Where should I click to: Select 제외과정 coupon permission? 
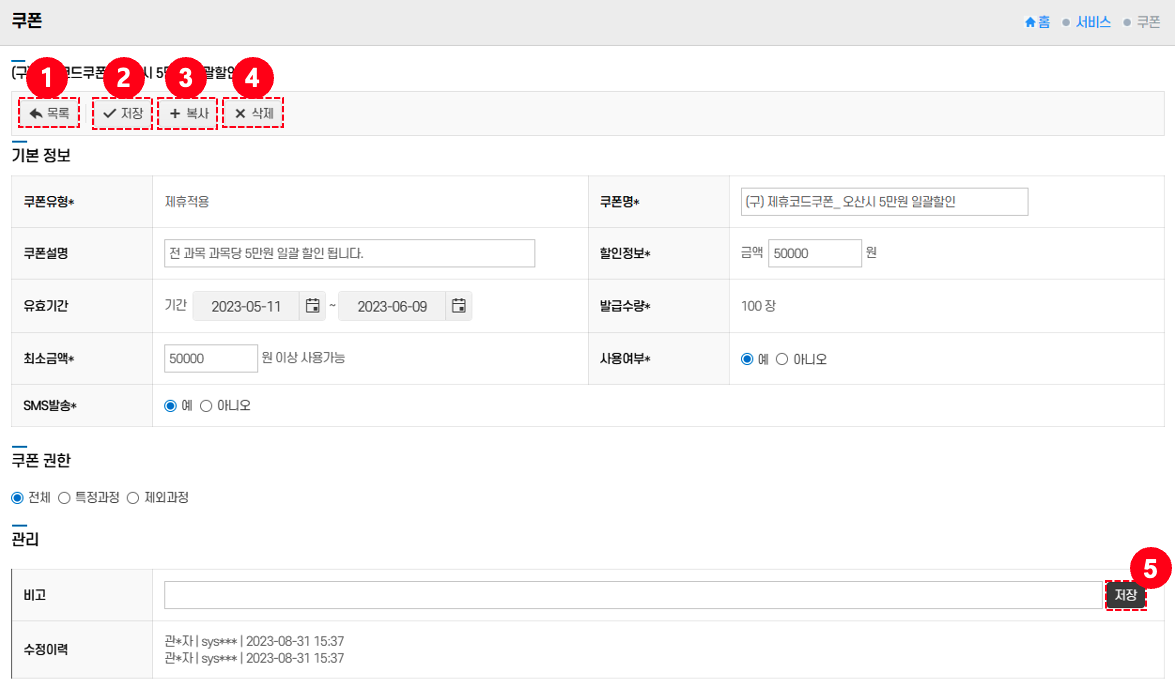click(x=133, y=498)
